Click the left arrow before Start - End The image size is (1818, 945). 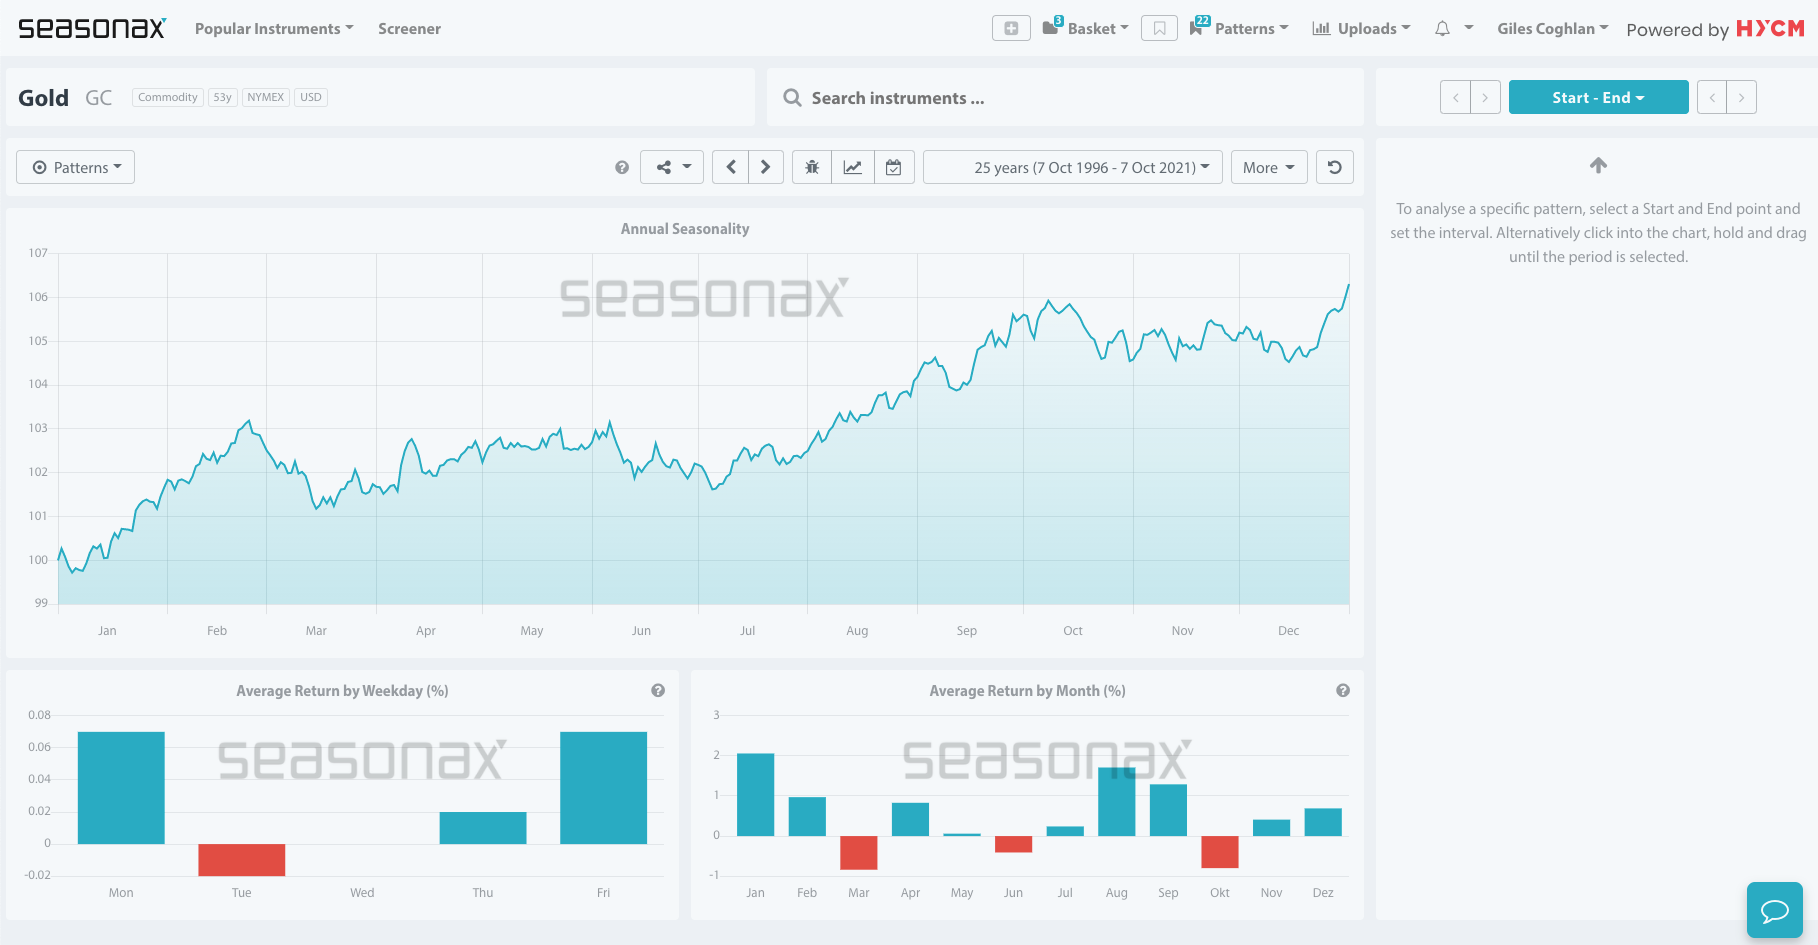1455,97
